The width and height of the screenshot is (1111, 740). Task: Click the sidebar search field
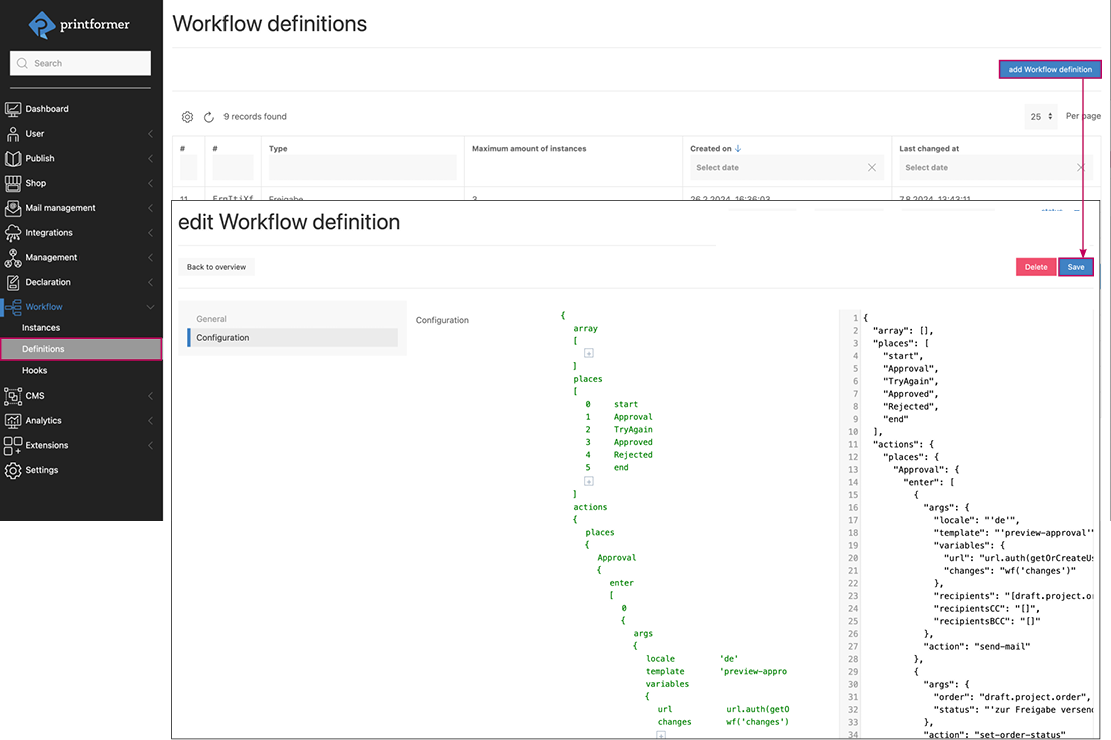[80, 62]
